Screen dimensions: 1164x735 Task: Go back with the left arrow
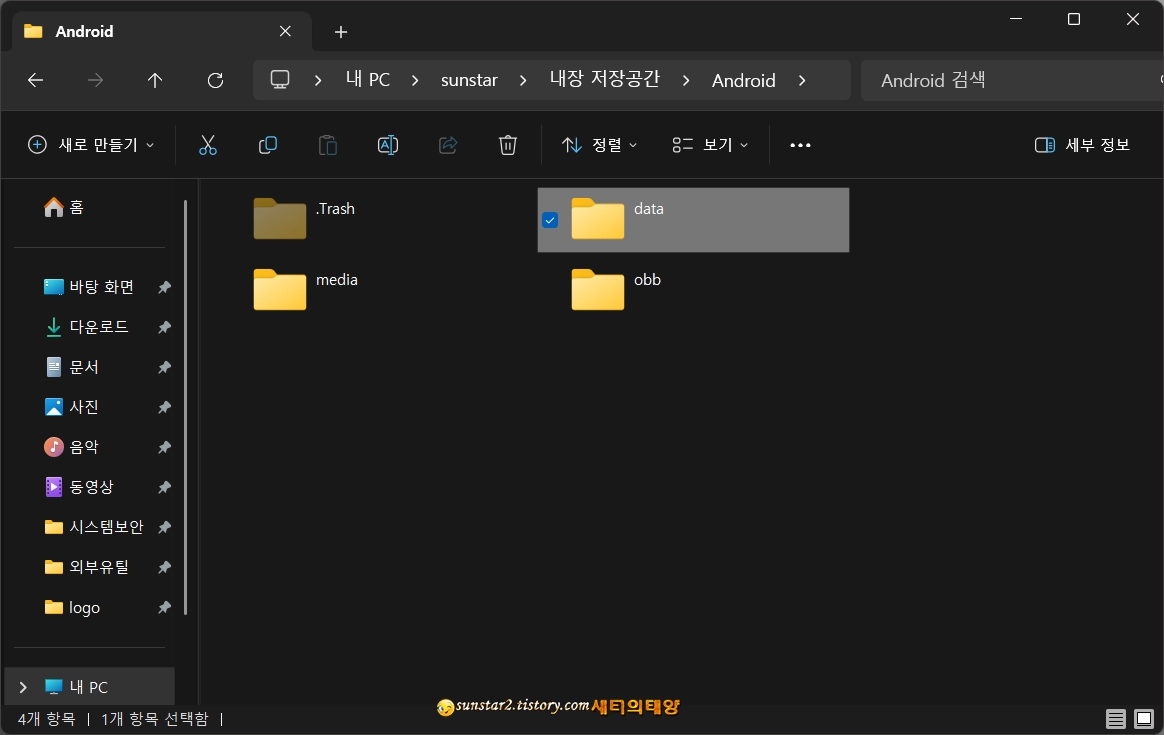(x=35, y=80)
